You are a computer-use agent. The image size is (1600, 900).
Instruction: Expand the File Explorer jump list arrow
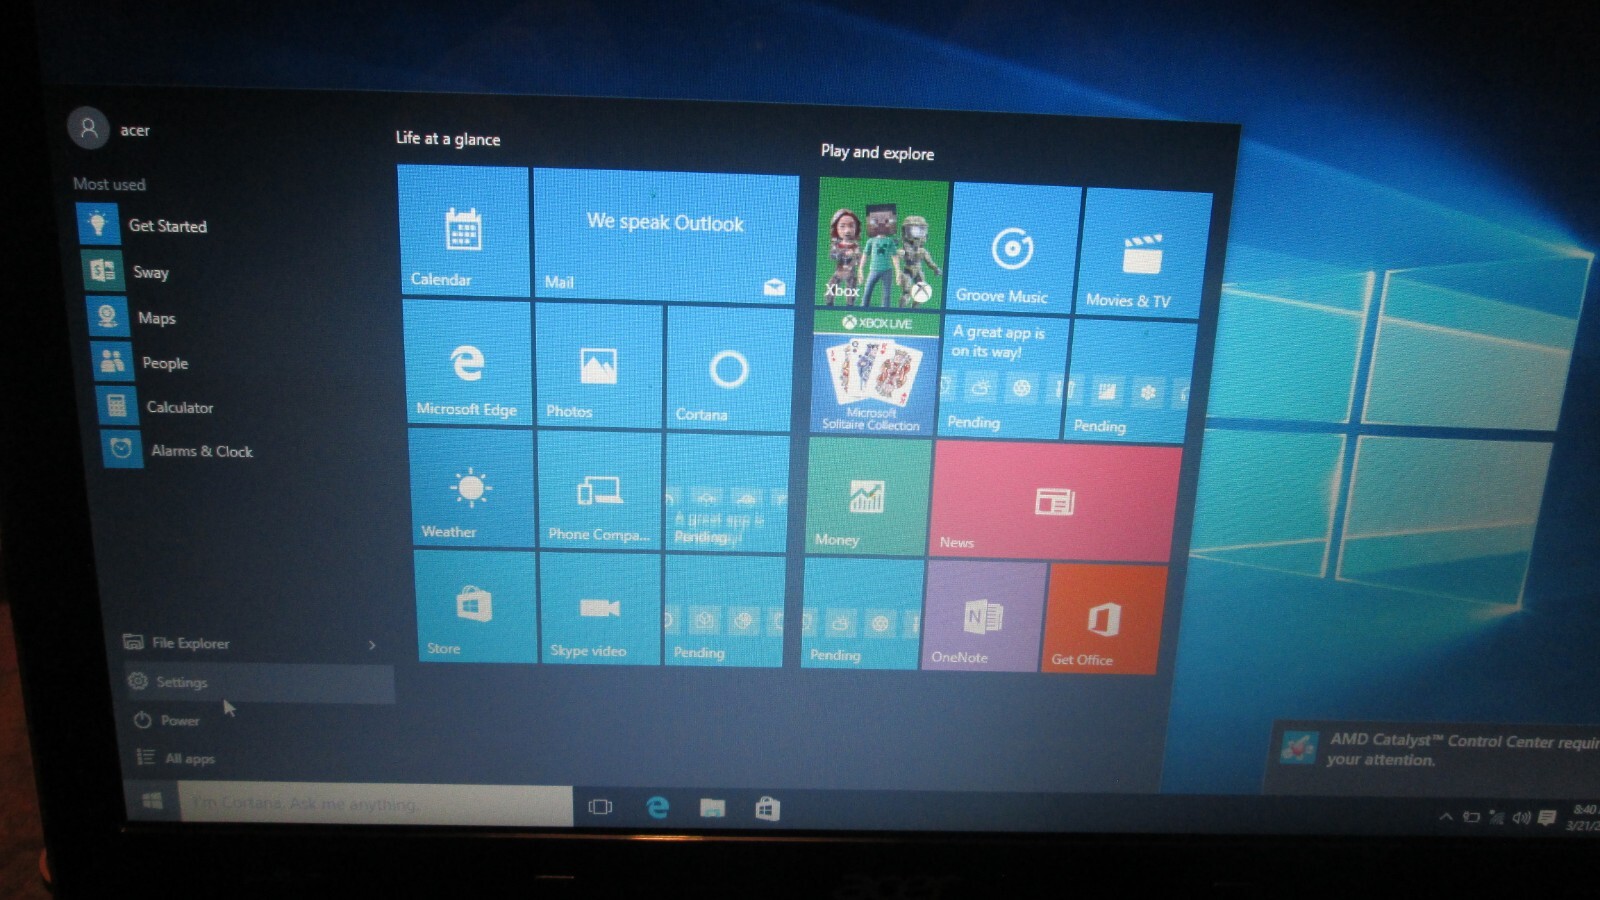point(372,645)
